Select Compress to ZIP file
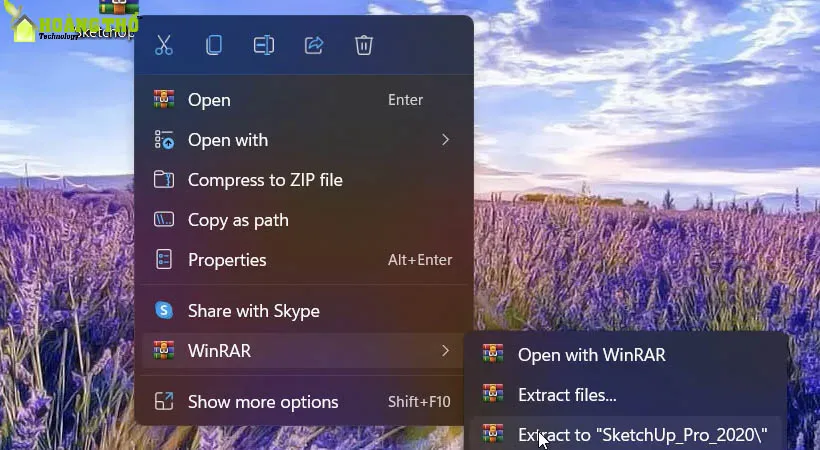 [303, 180]
